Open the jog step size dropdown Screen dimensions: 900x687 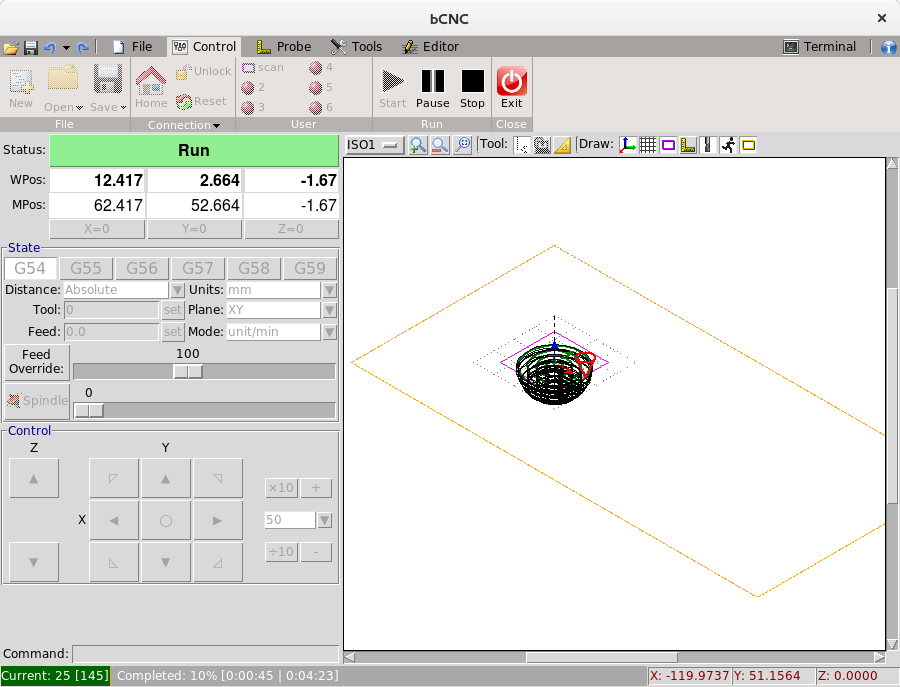(324, 520)
